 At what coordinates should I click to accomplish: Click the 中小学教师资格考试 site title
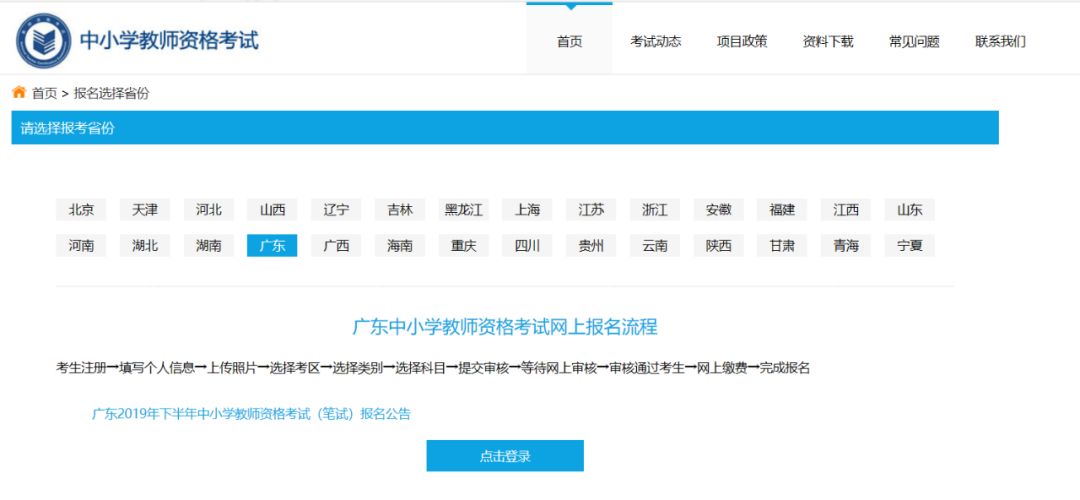click(x=169, y=41)
